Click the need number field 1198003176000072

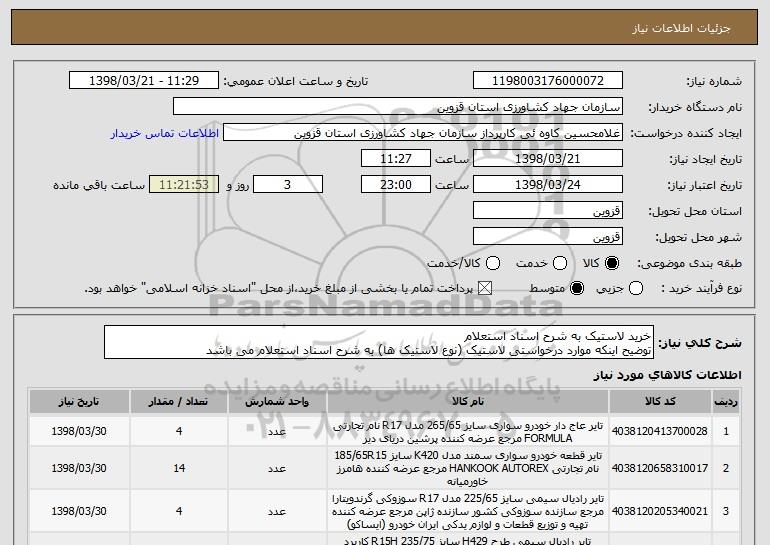[548, 81]
